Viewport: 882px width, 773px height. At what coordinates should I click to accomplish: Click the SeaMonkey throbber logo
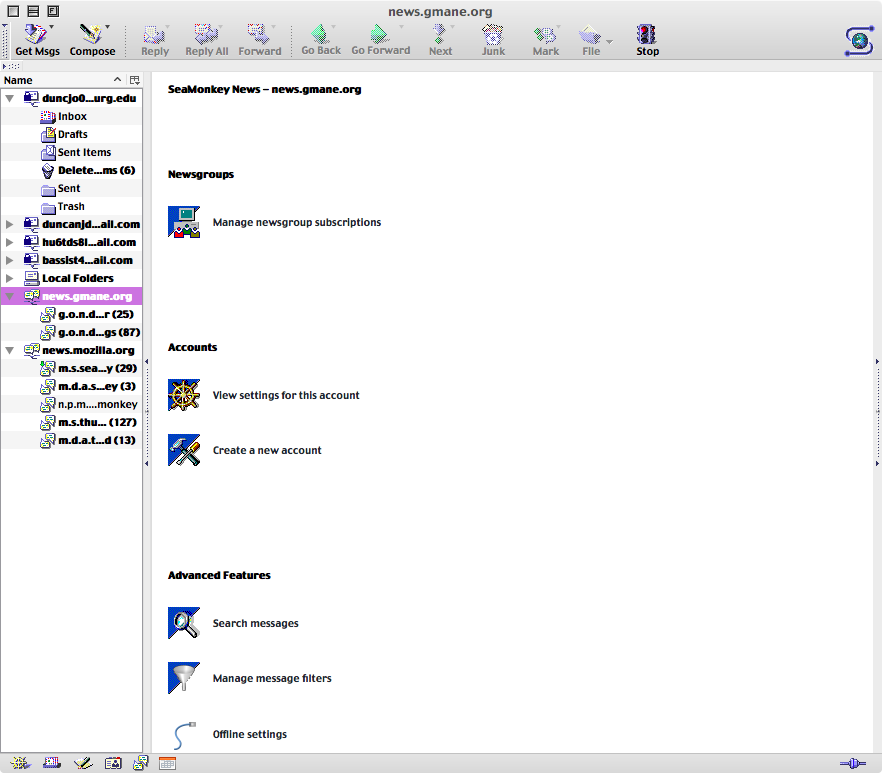[x=858, y=39]
